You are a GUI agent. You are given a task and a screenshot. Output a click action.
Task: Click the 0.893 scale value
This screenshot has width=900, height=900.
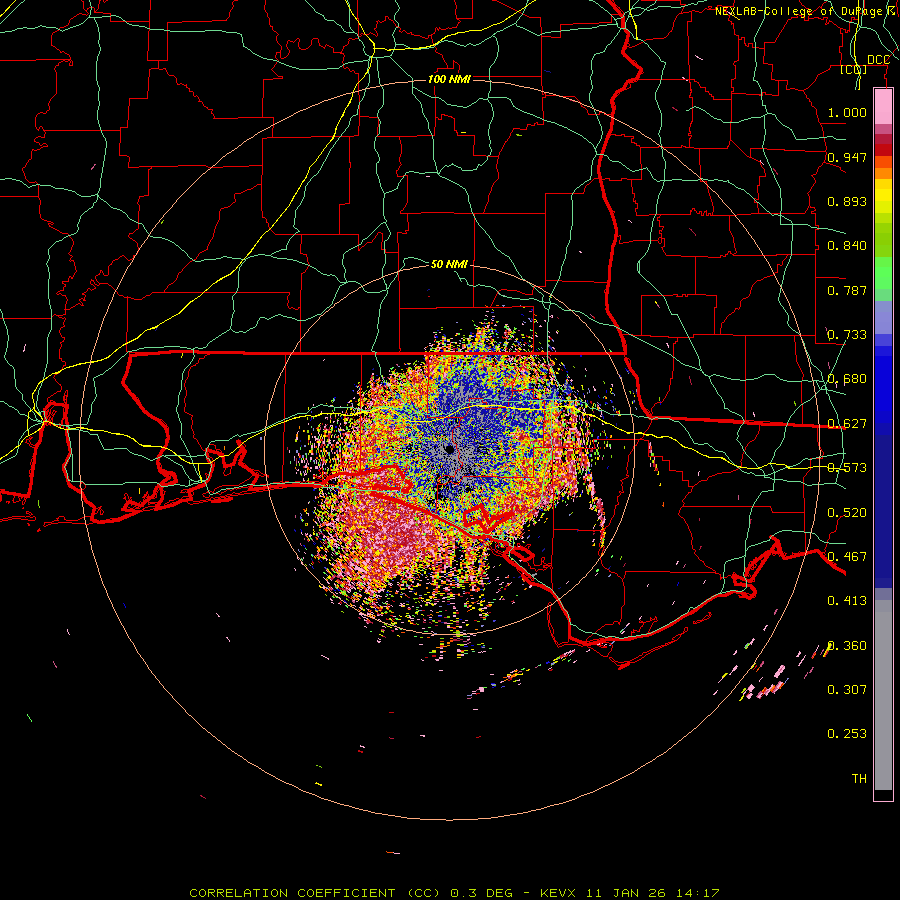847,201
